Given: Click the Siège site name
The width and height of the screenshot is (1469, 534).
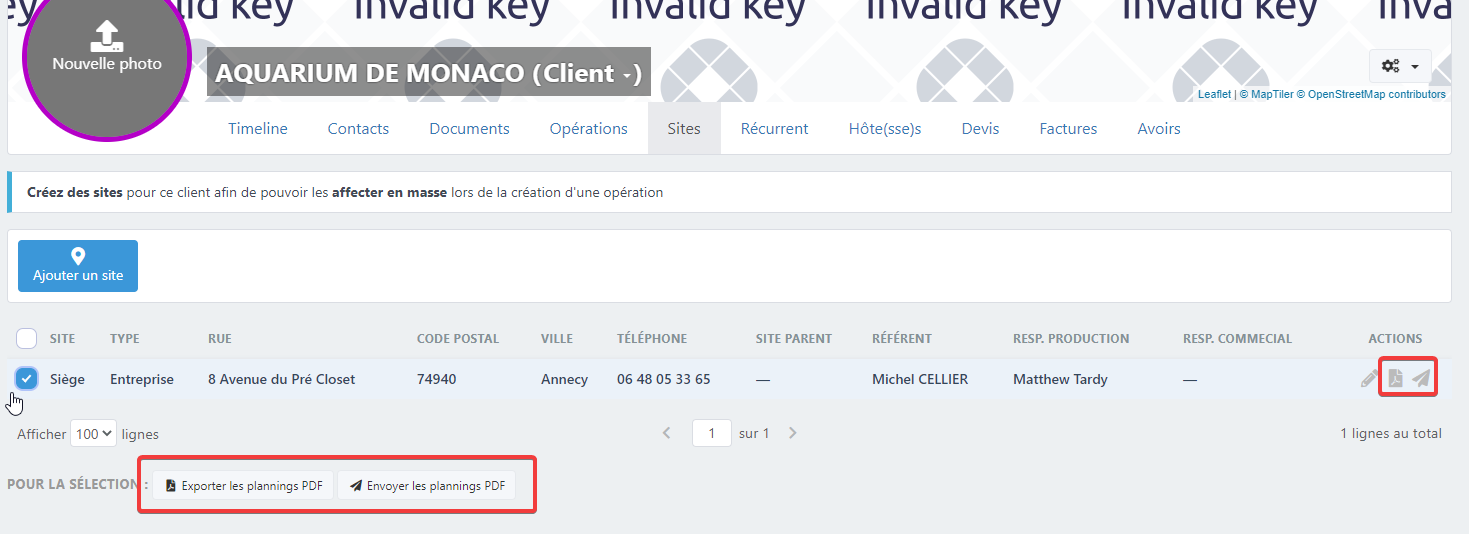Looking at the screenshot, I should (x=67, y=379).
